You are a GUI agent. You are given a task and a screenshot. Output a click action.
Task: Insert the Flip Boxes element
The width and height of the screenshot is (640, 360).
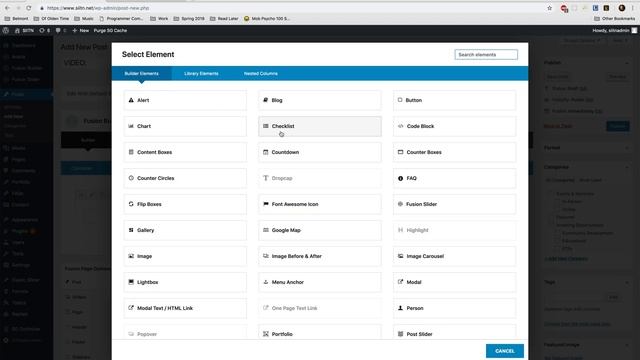pyautogui.click(x=185, y=204)
